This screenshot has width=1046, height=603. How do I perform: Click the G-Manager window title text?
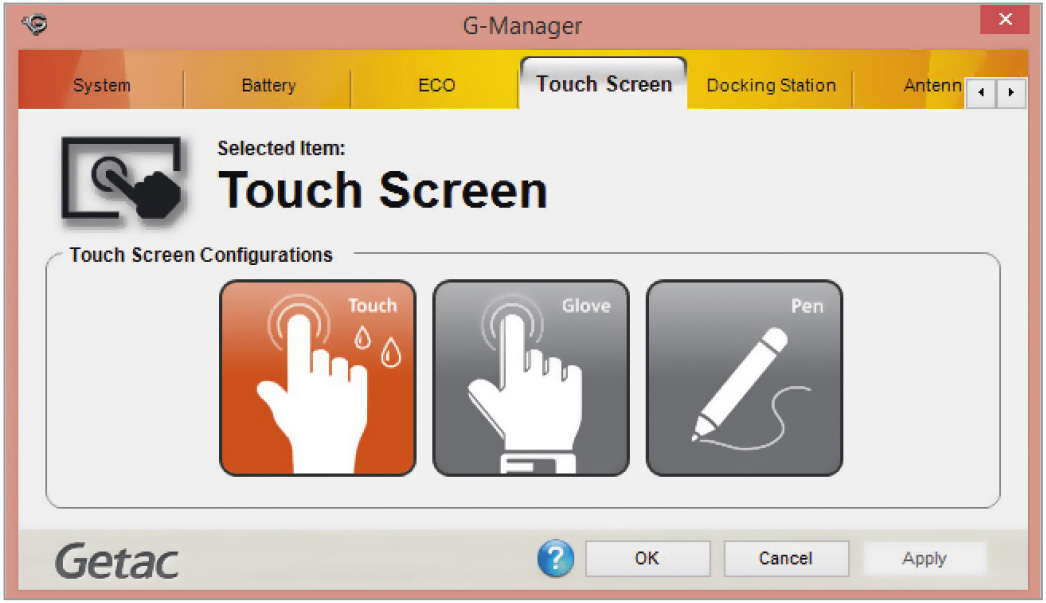click(522, 26)
